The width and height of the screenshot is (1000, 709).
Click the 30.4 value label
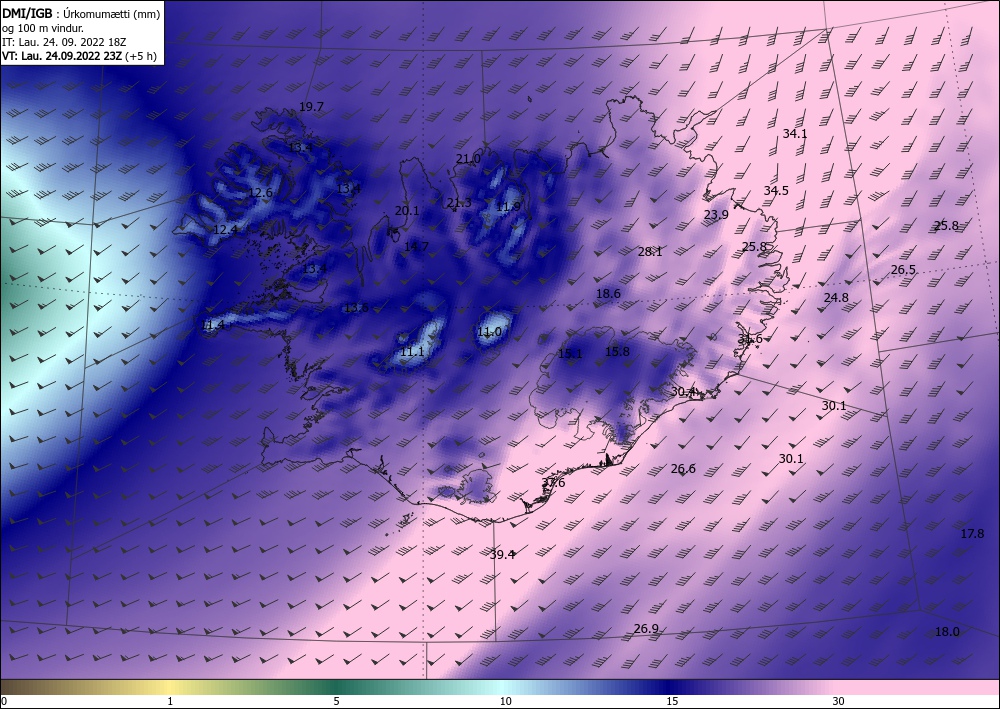[x=683, y=392]
